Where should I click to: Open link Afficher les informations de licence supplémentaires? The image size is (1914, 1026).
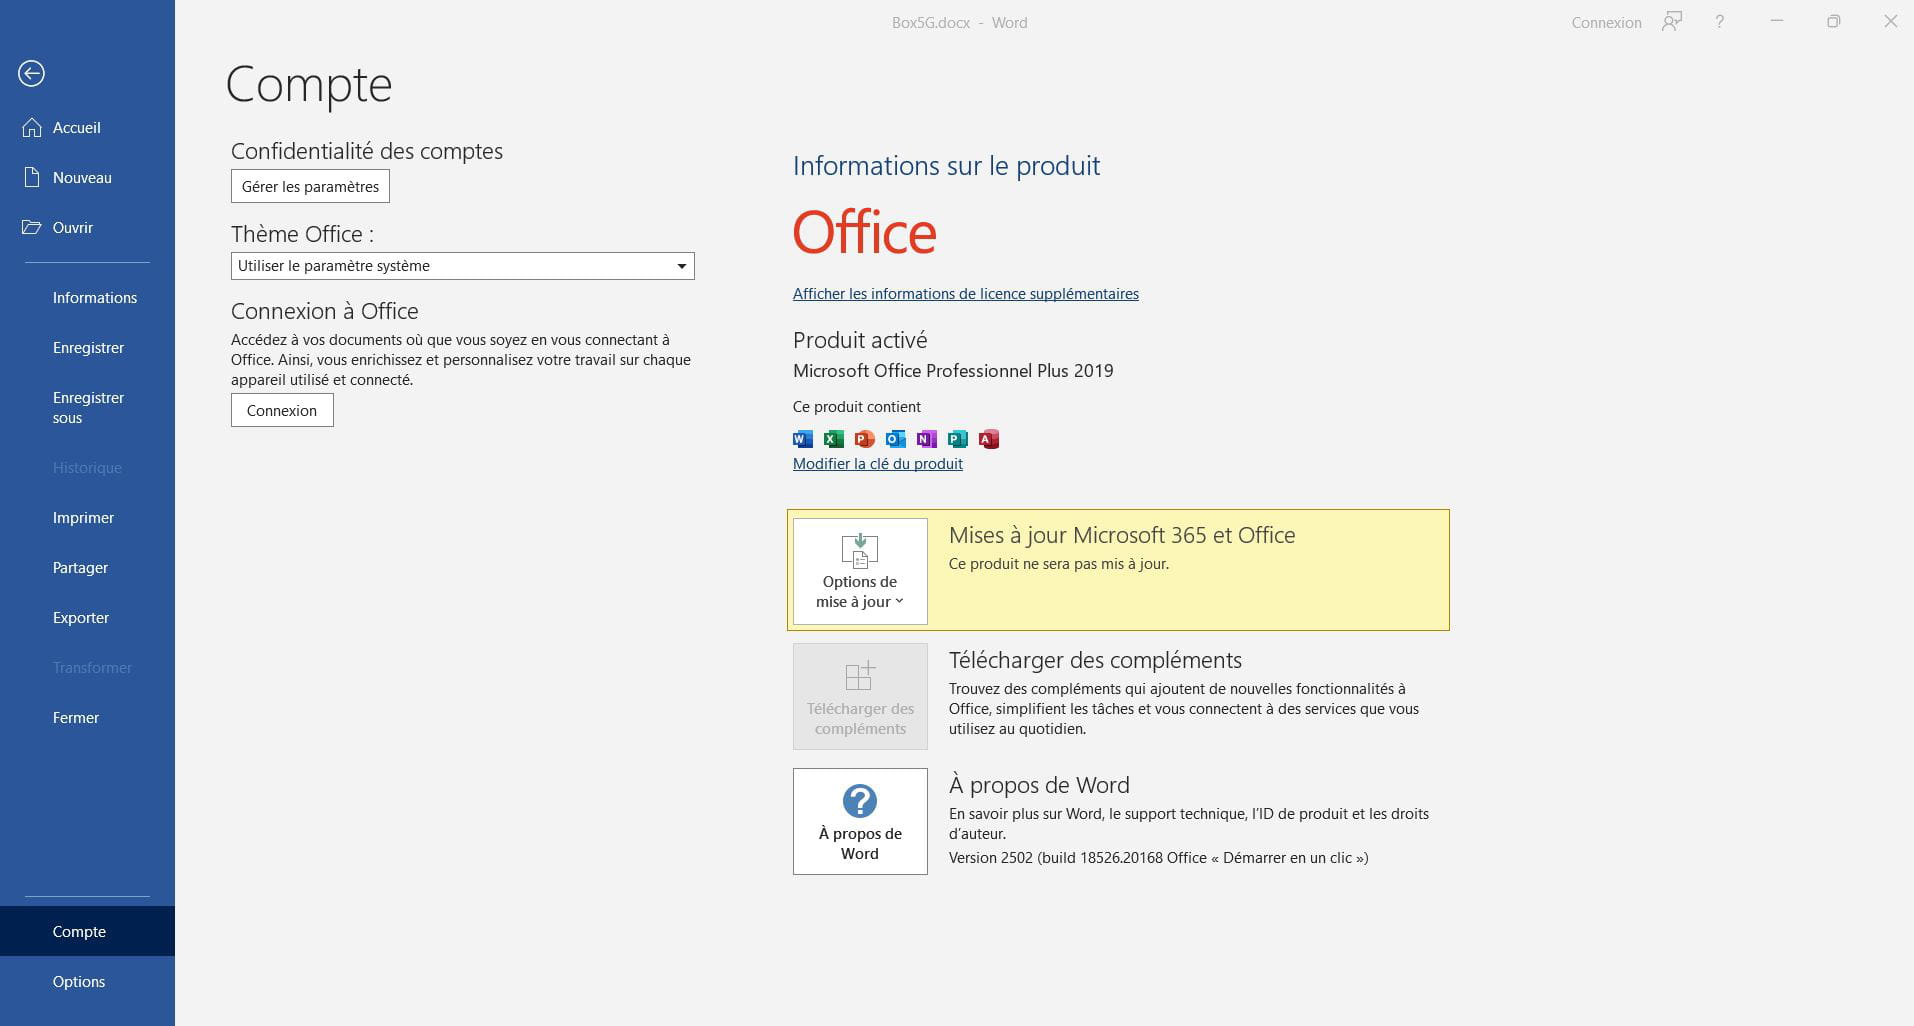965,294
